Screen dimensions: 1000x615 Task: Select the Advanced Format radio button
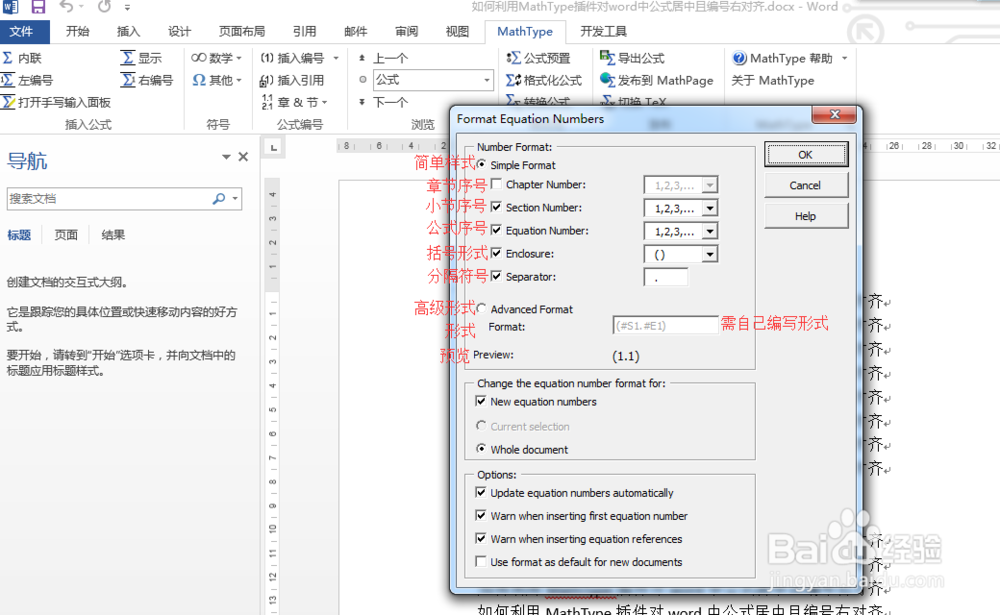(482, 309)
